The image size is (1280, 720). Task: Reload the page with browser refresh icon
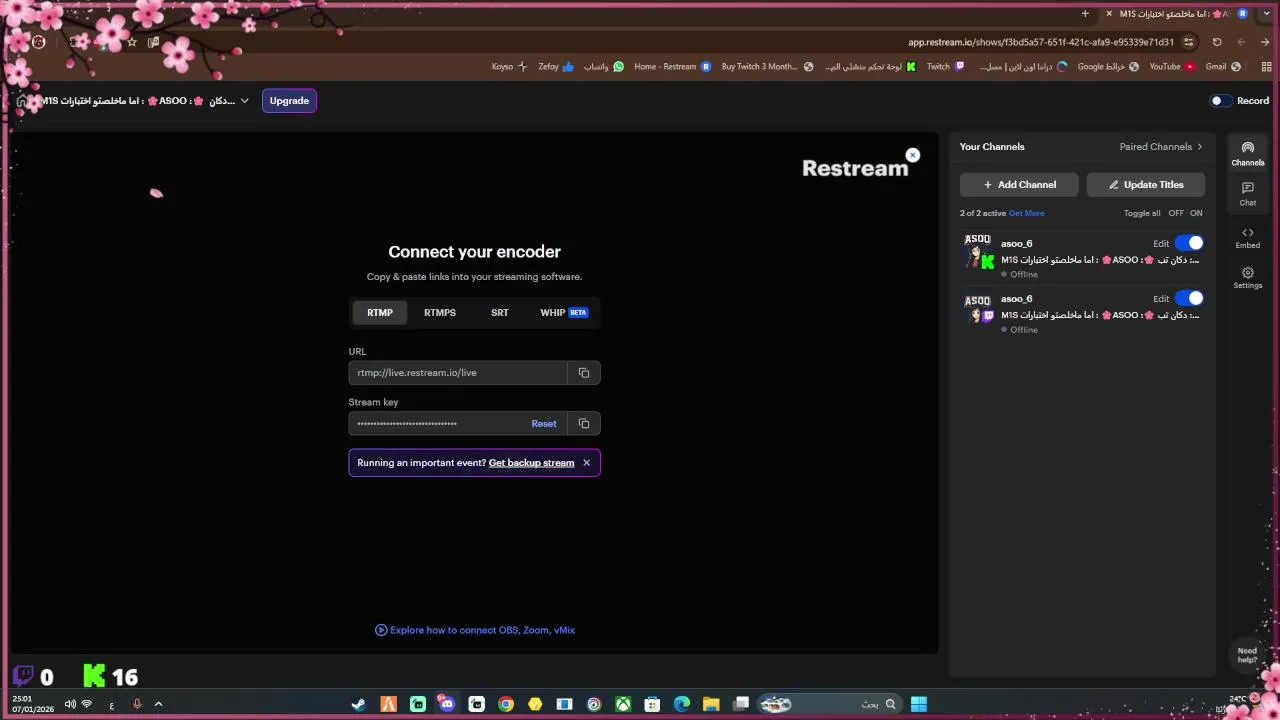pos(1217,42)
